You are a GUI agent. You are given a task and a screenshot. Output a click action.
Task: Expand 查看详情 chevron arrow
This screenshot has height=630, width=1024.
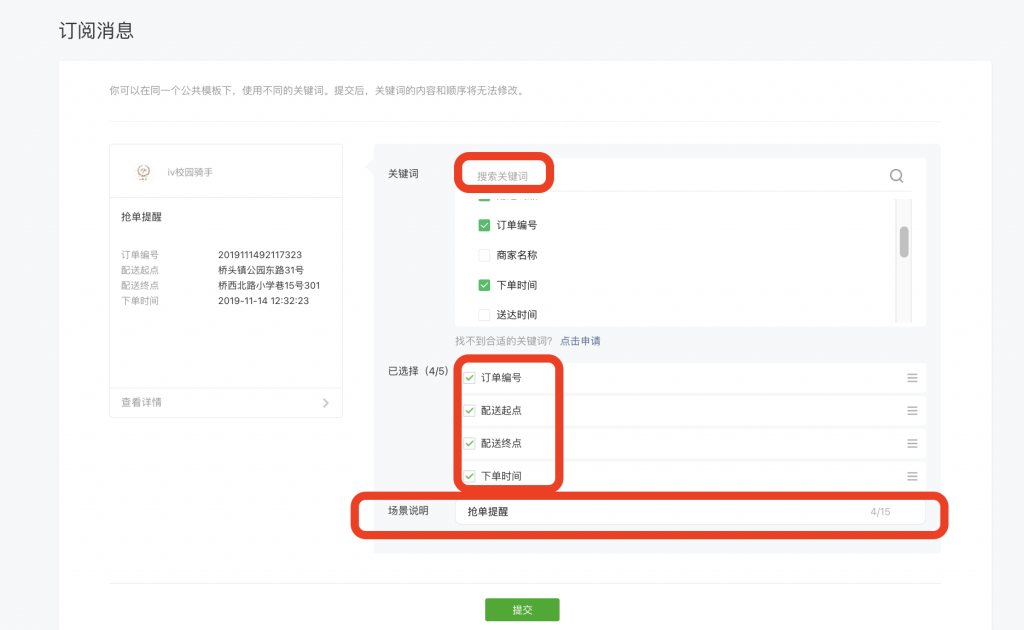pyautogui.click(x=326, y=403)
